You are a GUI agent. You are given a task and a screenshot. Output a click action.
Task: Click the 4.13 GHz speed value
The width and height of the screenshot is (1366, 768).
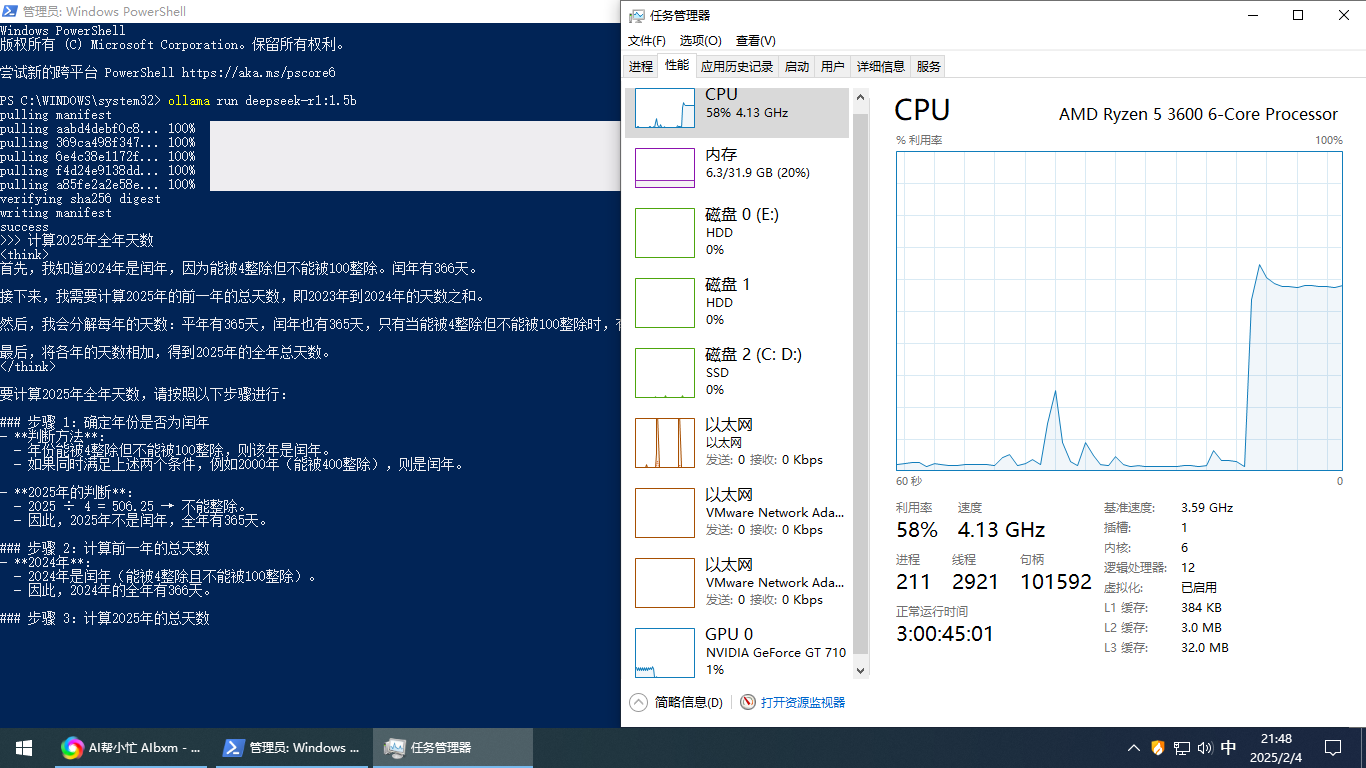(1001, 530)
